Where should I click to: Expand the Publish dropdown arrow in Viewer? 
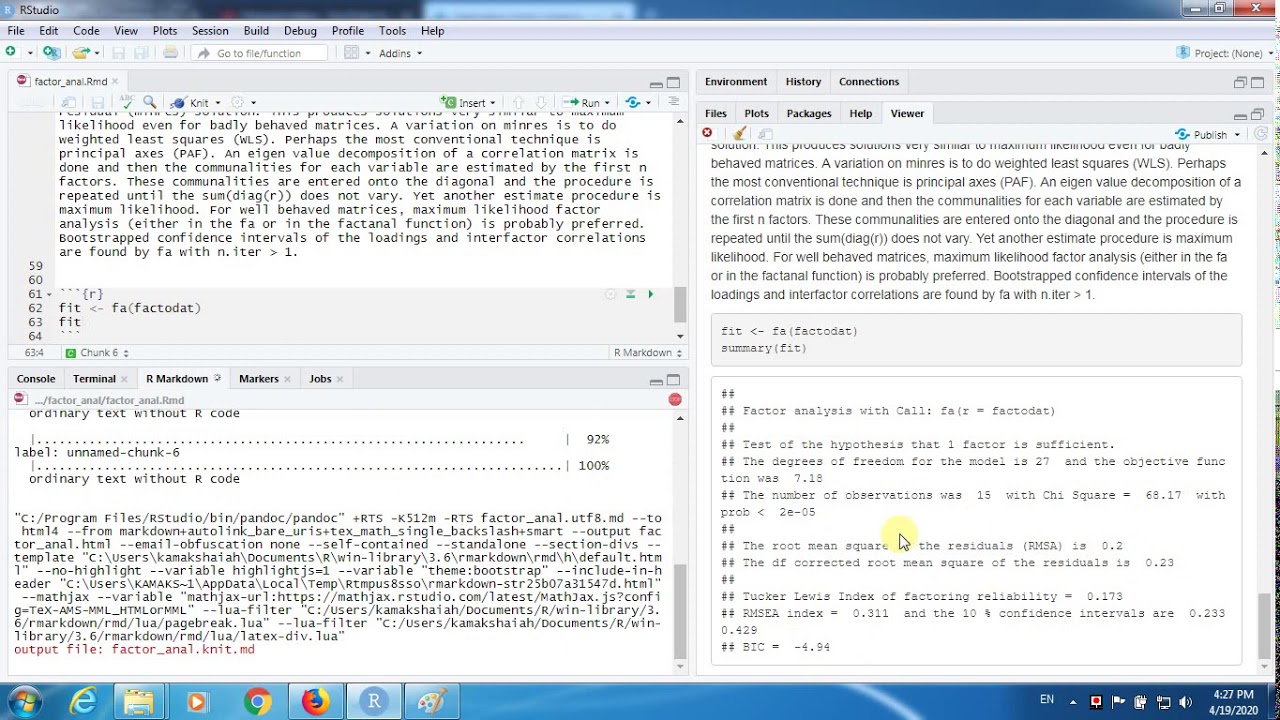[1237, 134]
